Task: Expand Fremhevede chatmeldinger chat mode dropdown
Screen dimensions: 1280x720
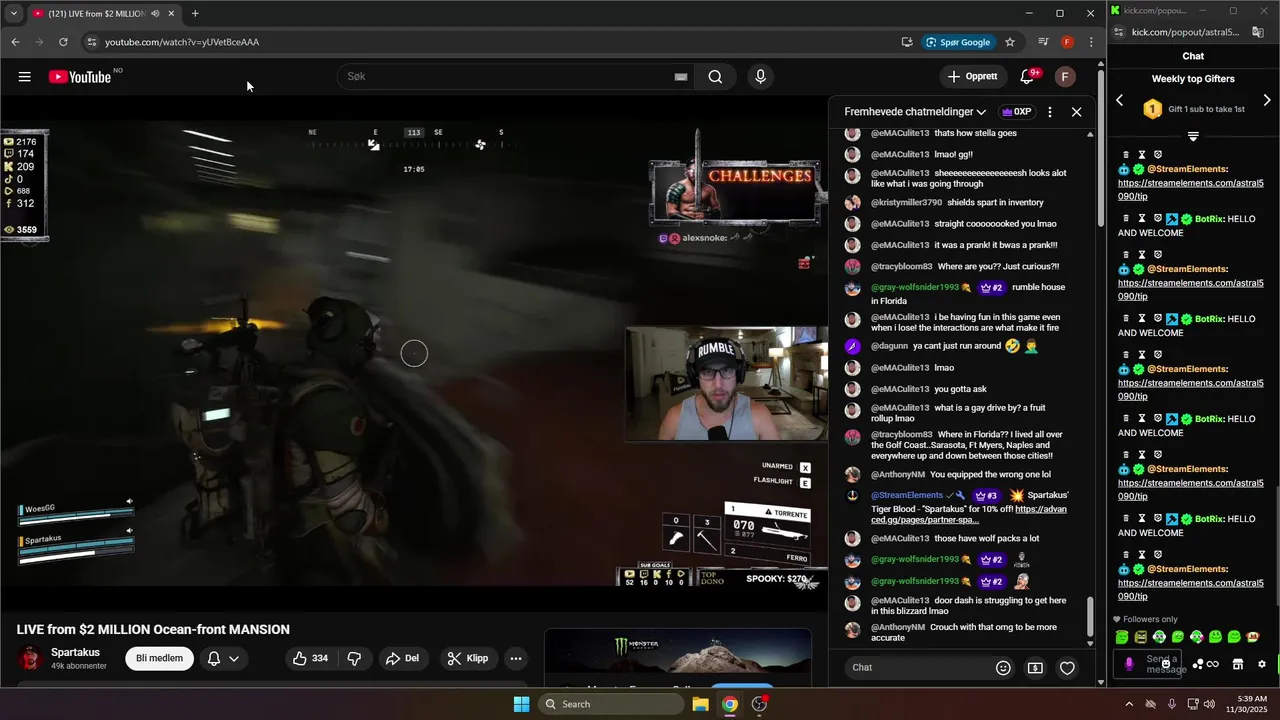Action: tap(915, 112)
